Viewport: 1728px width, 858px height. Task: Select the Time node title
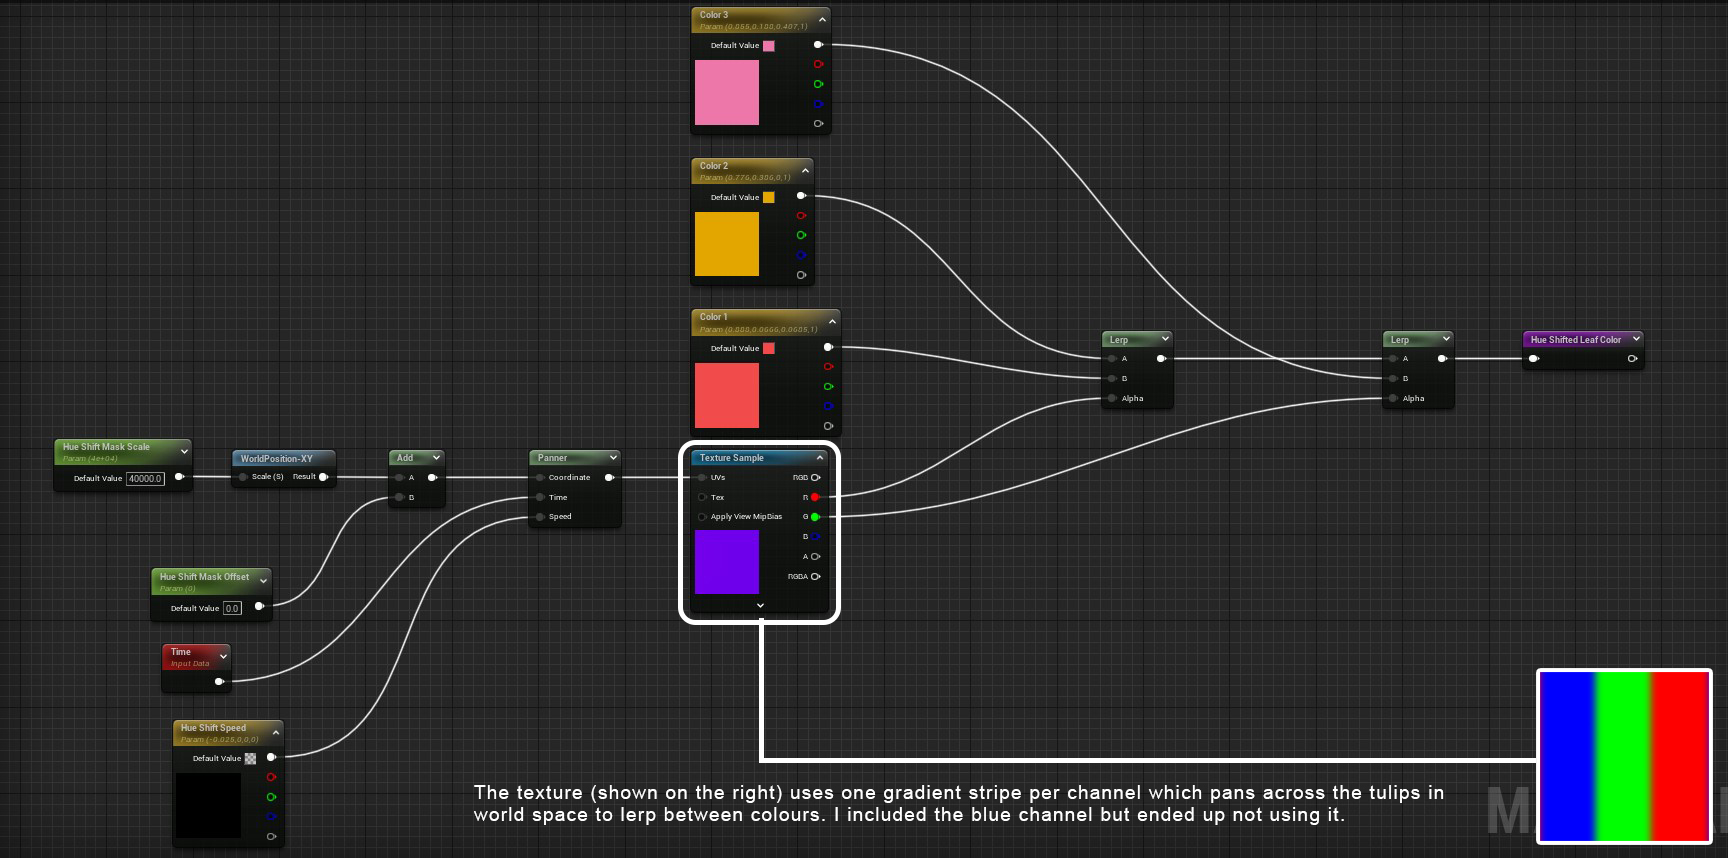pos(181,652)
